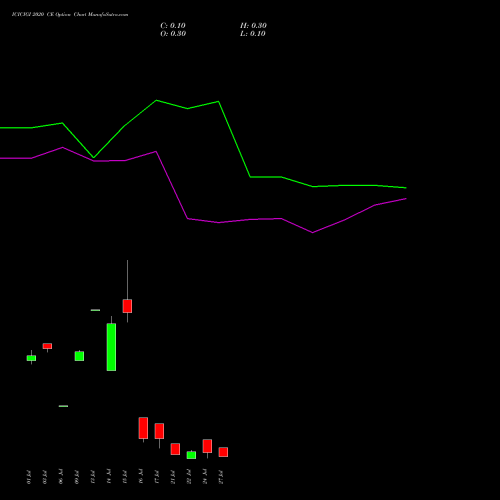Select the flat dash candle above 06 Jul

click(x=63, y=406)
